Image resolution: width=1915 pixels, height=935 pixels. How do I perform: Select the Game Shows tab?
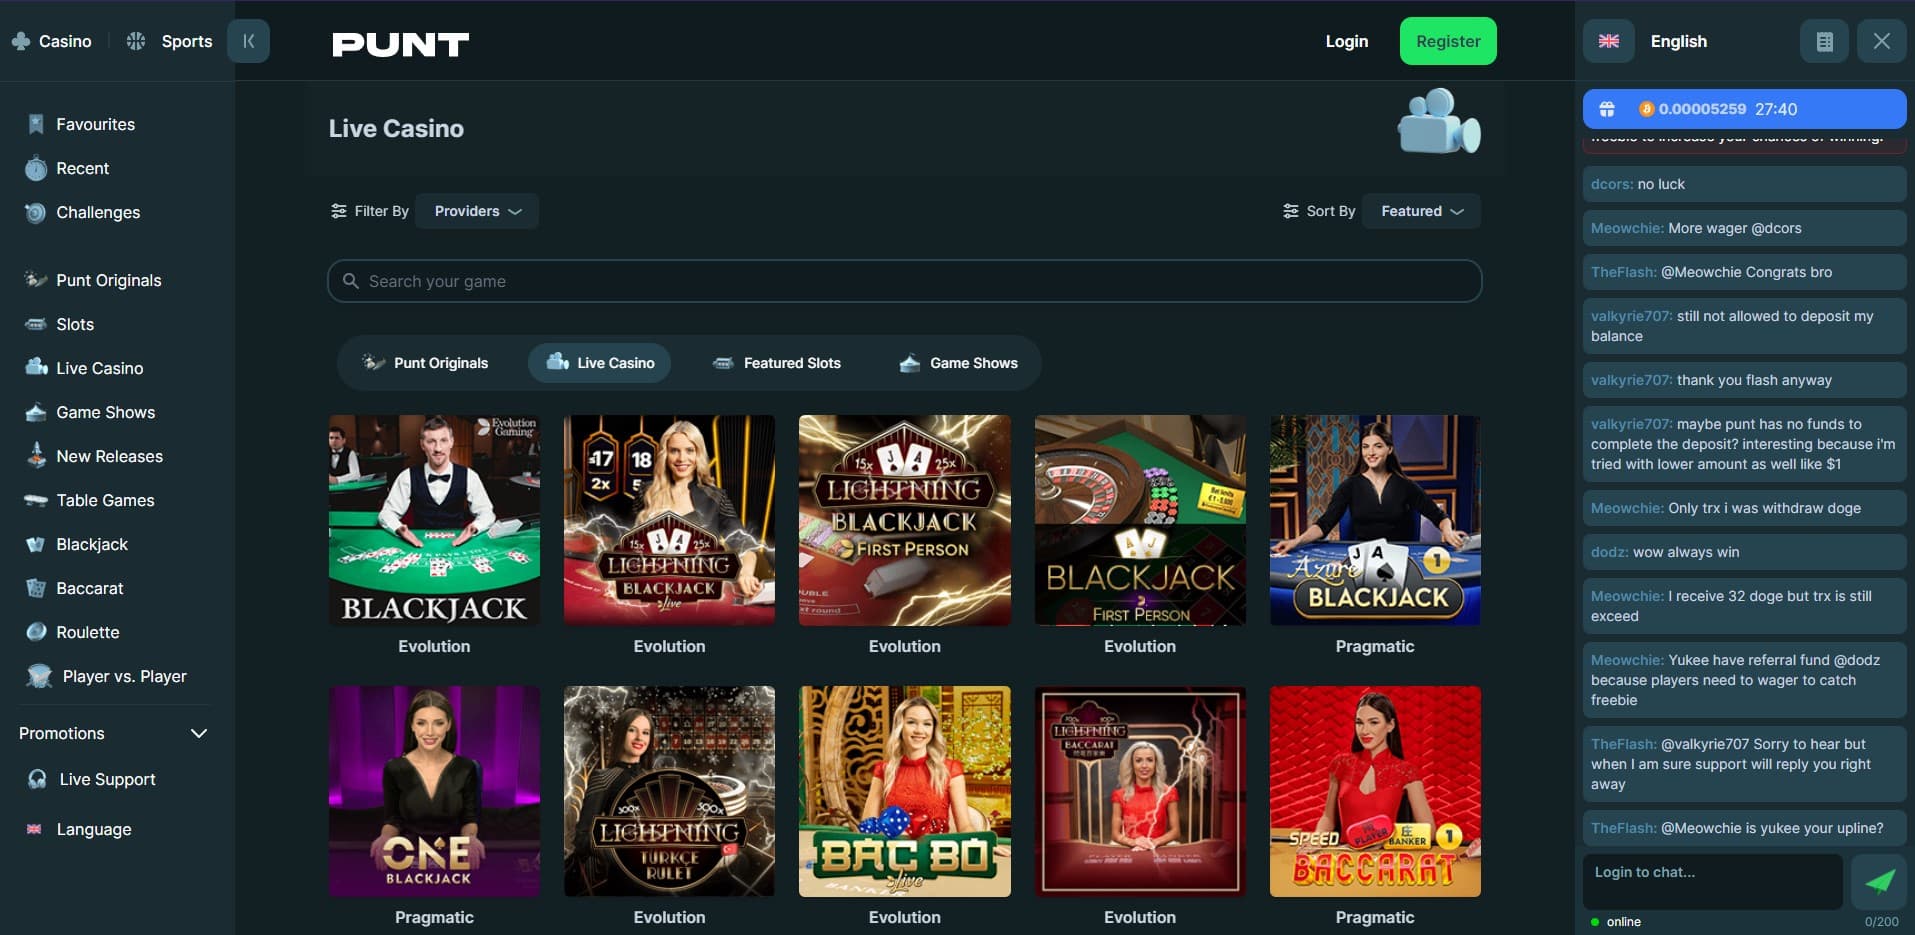click(958, 362)
